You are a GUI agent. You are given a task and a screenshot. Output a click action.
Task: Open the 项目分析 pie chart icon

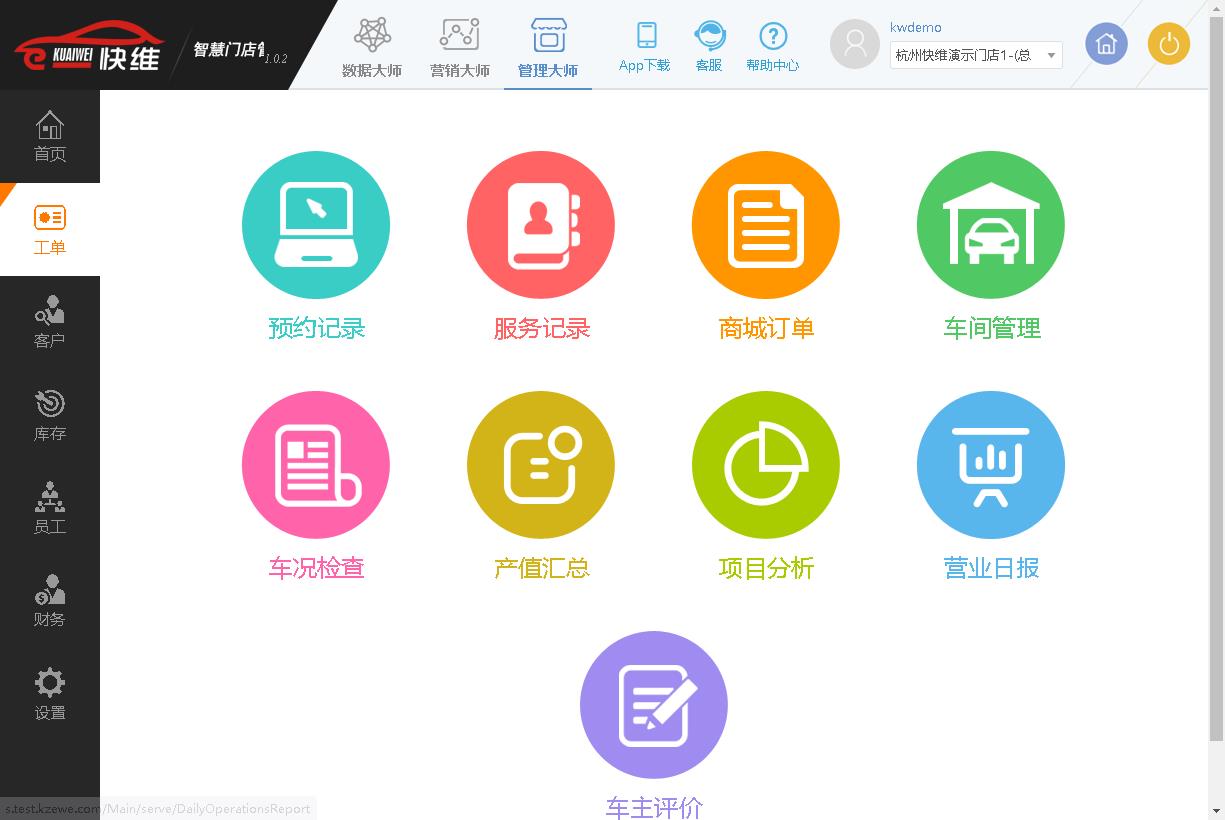point(766,465)
